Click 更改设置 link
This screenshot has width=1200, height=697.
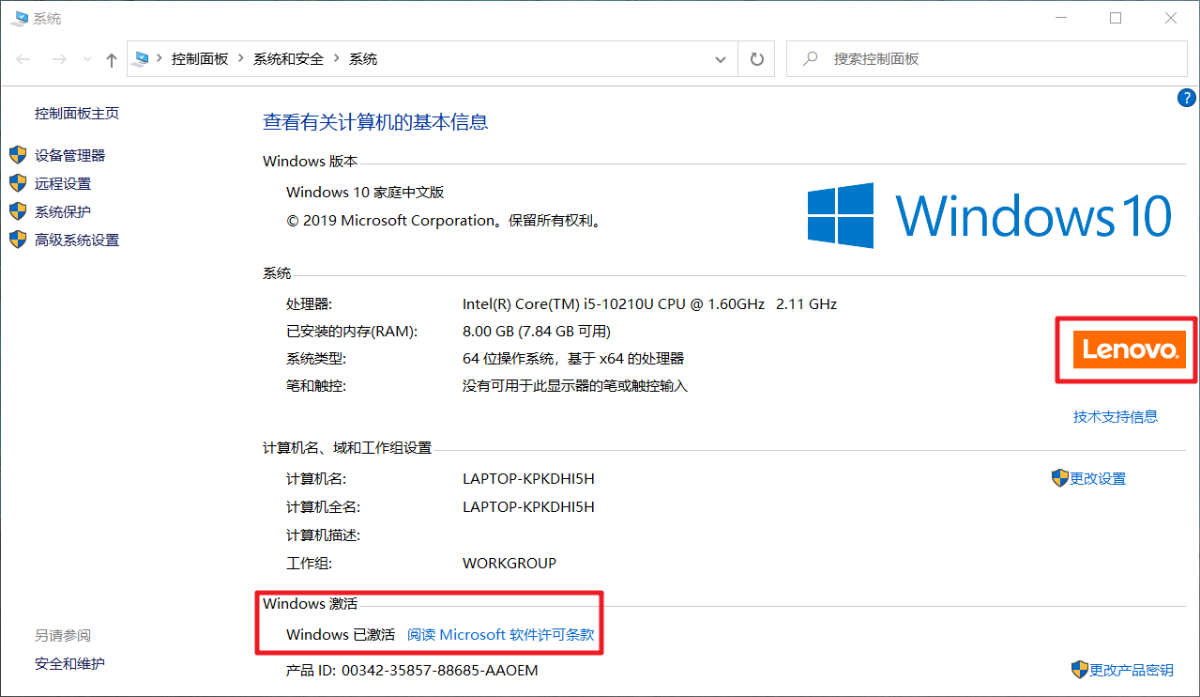(x=1098, y=478)
